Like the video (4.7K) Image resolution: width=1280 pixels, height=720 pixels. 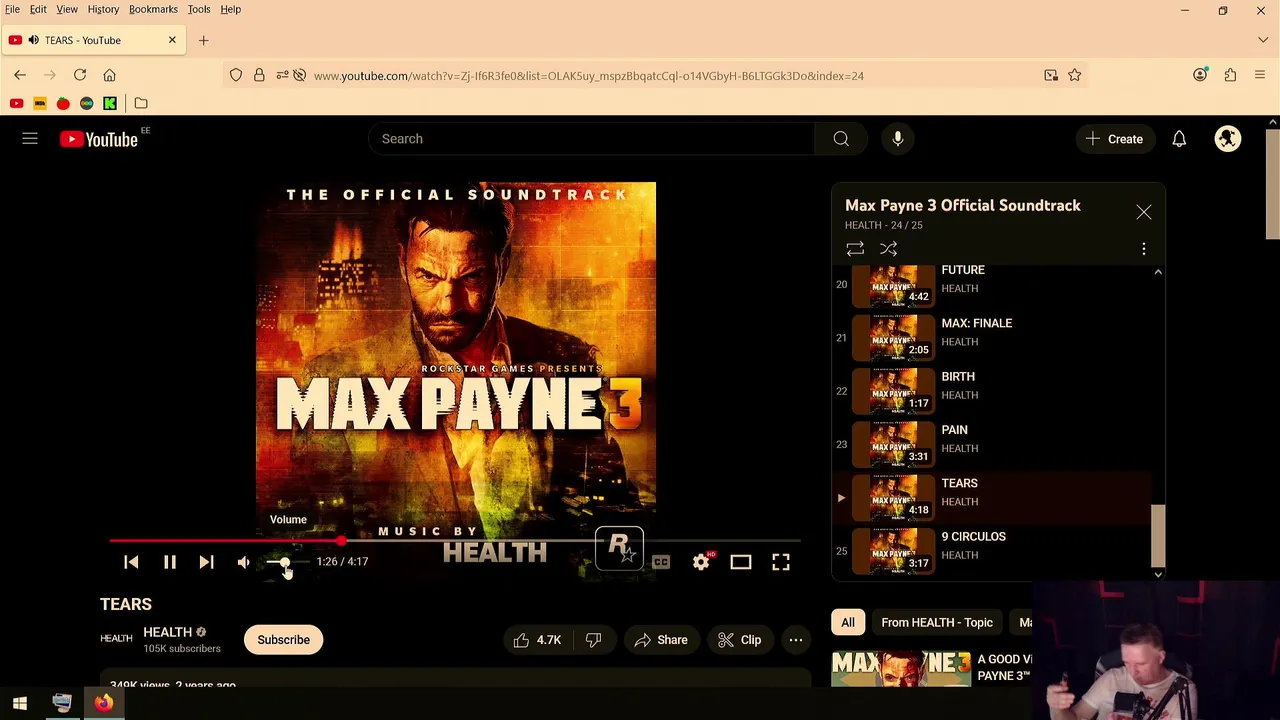537,640
